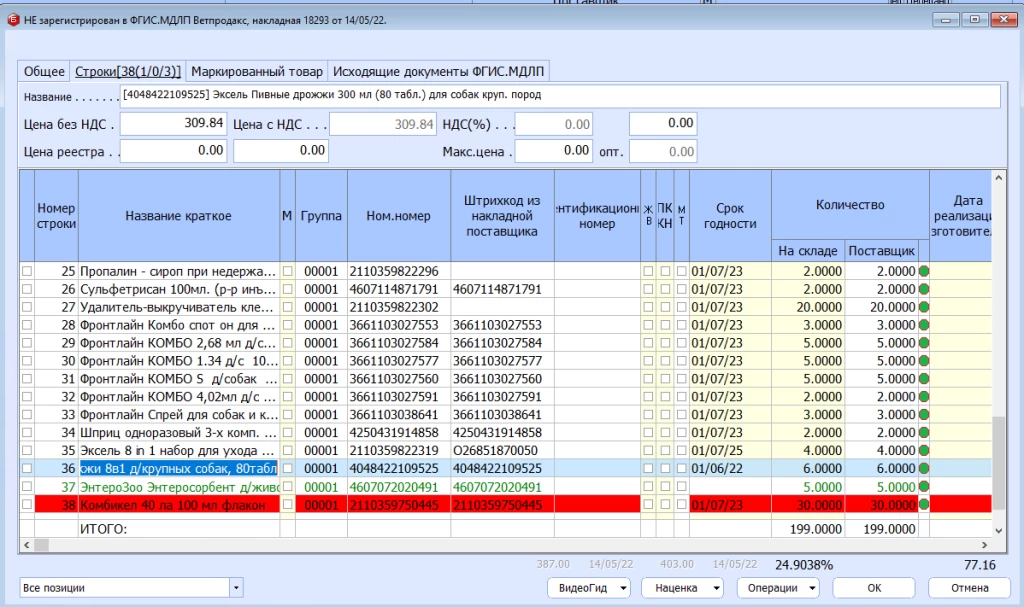The height and width of the screenshot is (607, 1024).
Task: Click the green status dot in row 30
Action: 923,361
